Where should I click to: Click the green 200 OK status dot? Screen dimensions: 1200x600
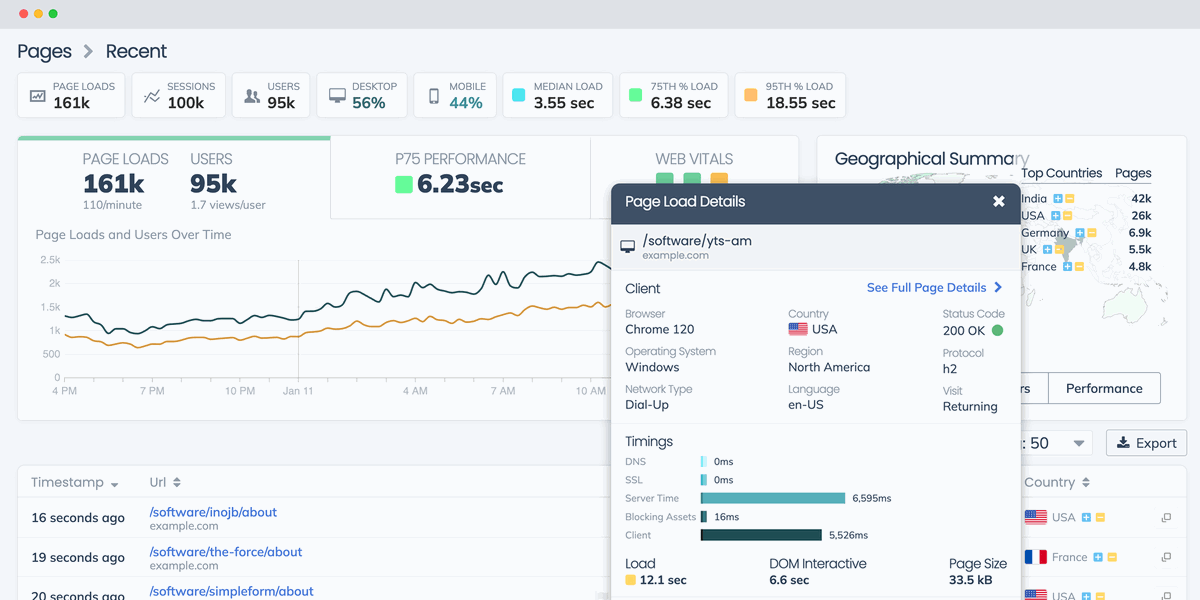997,330
